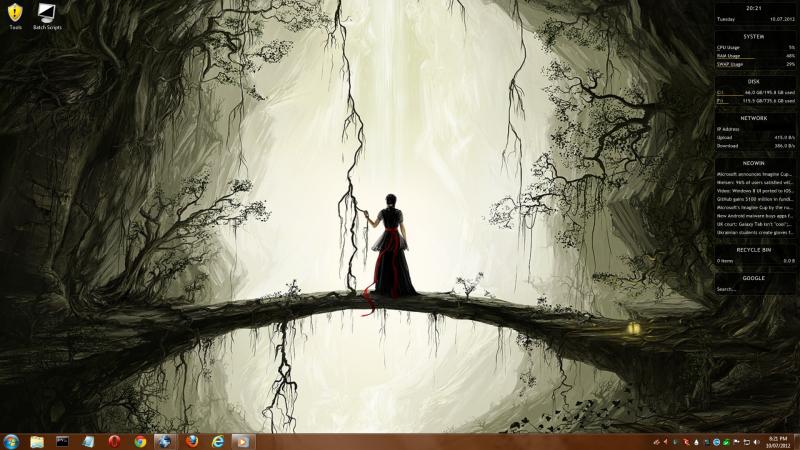Open the Batch Scripts desktop shortcut
The image size is (800, 450).
47,16
